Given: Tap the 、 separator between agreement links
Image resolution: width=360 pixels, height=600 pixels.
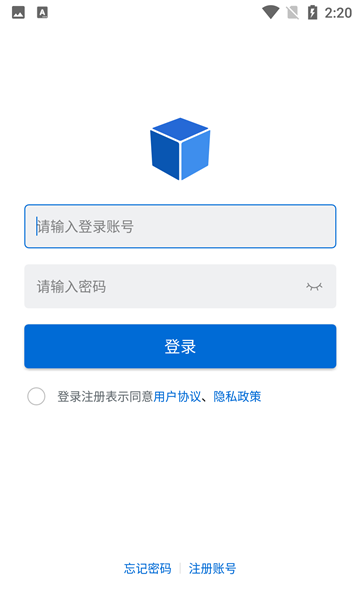Looking at the screenshot, I should (x=207, y=398).
